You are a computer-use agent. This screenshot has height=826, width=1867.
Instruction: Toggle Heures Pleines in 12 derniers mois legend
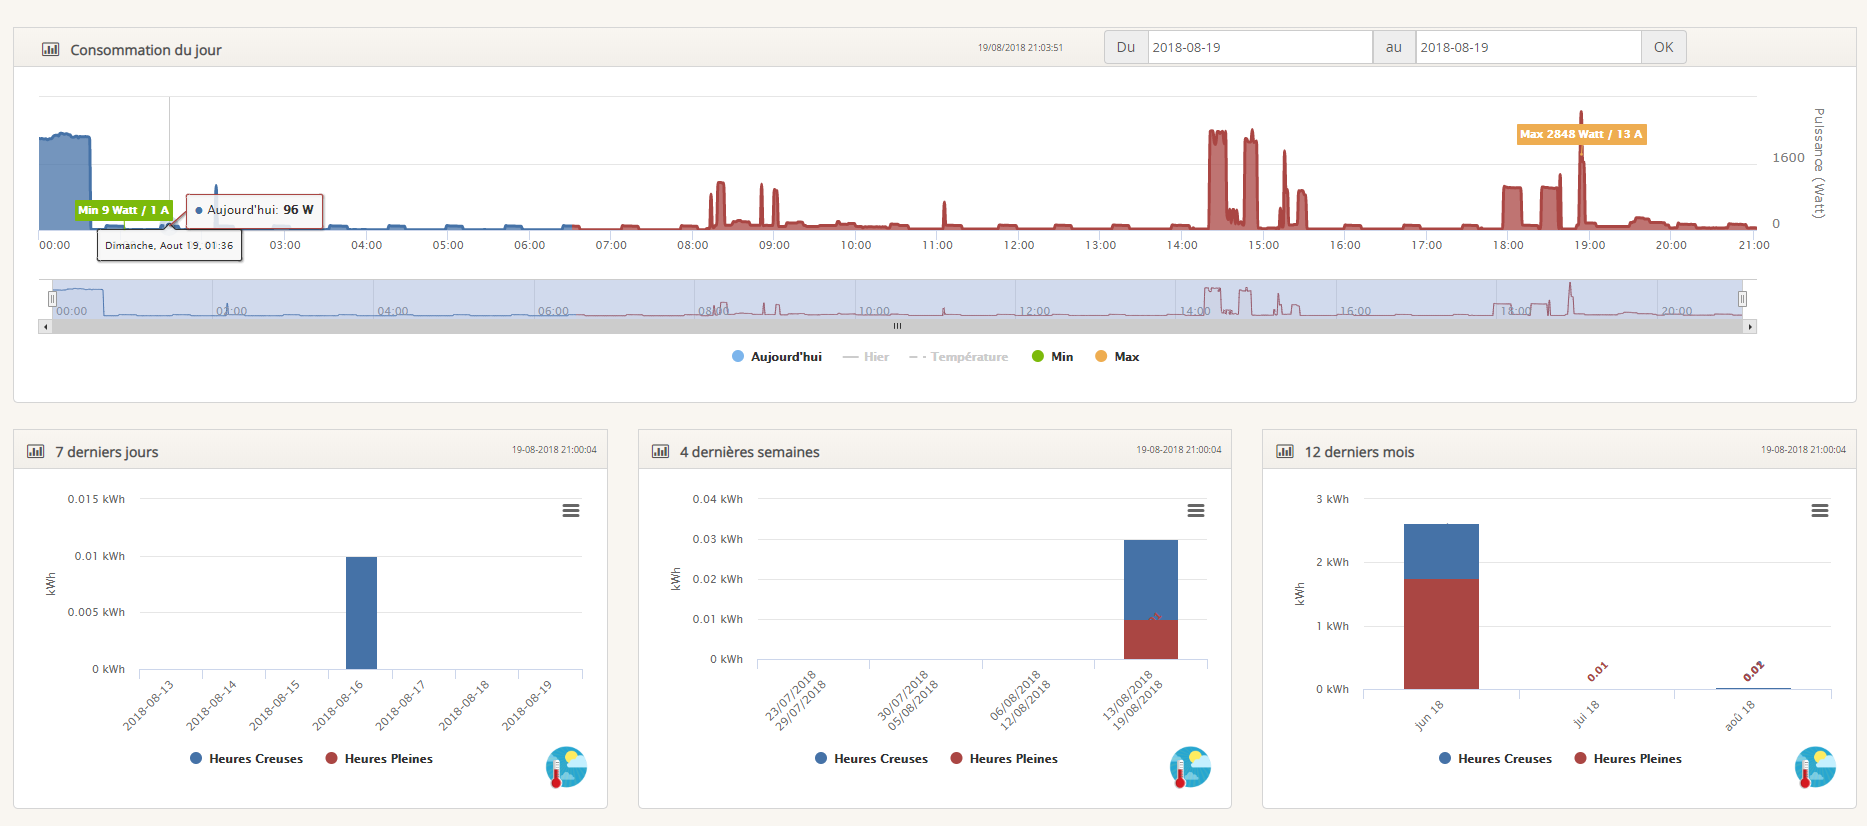click(1628, 758)
